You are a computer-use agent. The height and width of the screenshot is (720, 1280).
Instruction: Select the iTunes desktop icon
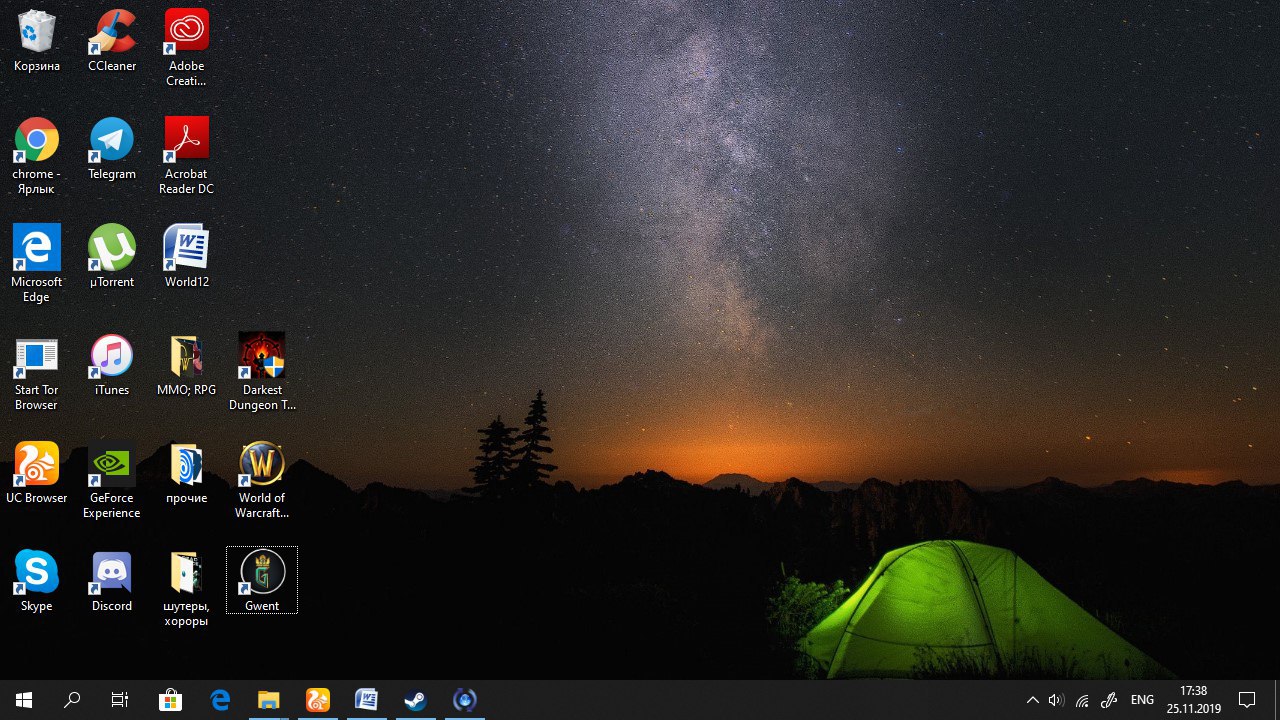(x=112, y=365)
